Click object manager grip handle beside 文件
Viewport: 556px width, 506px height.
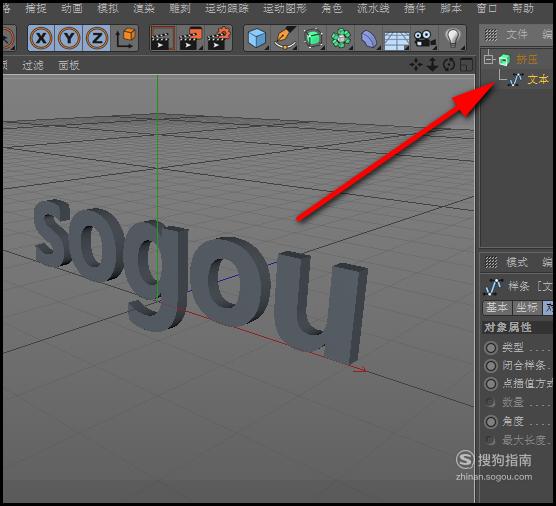(x=491, y=35)
